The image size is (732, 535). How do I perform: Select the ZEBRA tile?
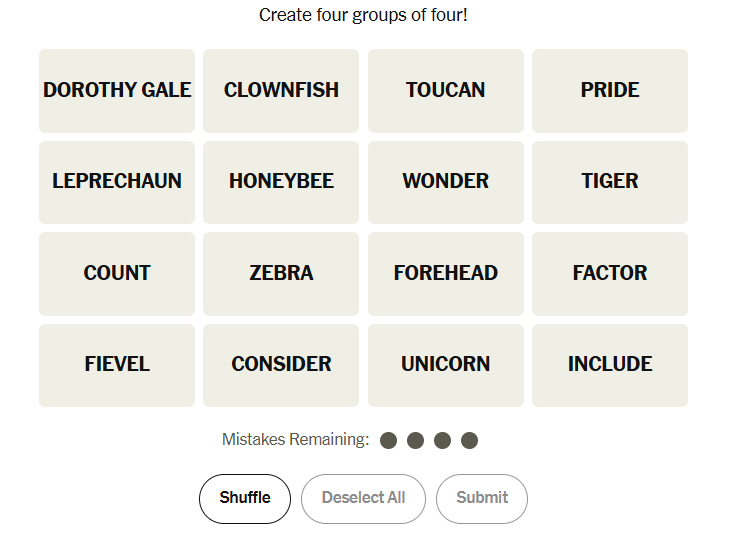pyautogui.click(x=281, y=273)
